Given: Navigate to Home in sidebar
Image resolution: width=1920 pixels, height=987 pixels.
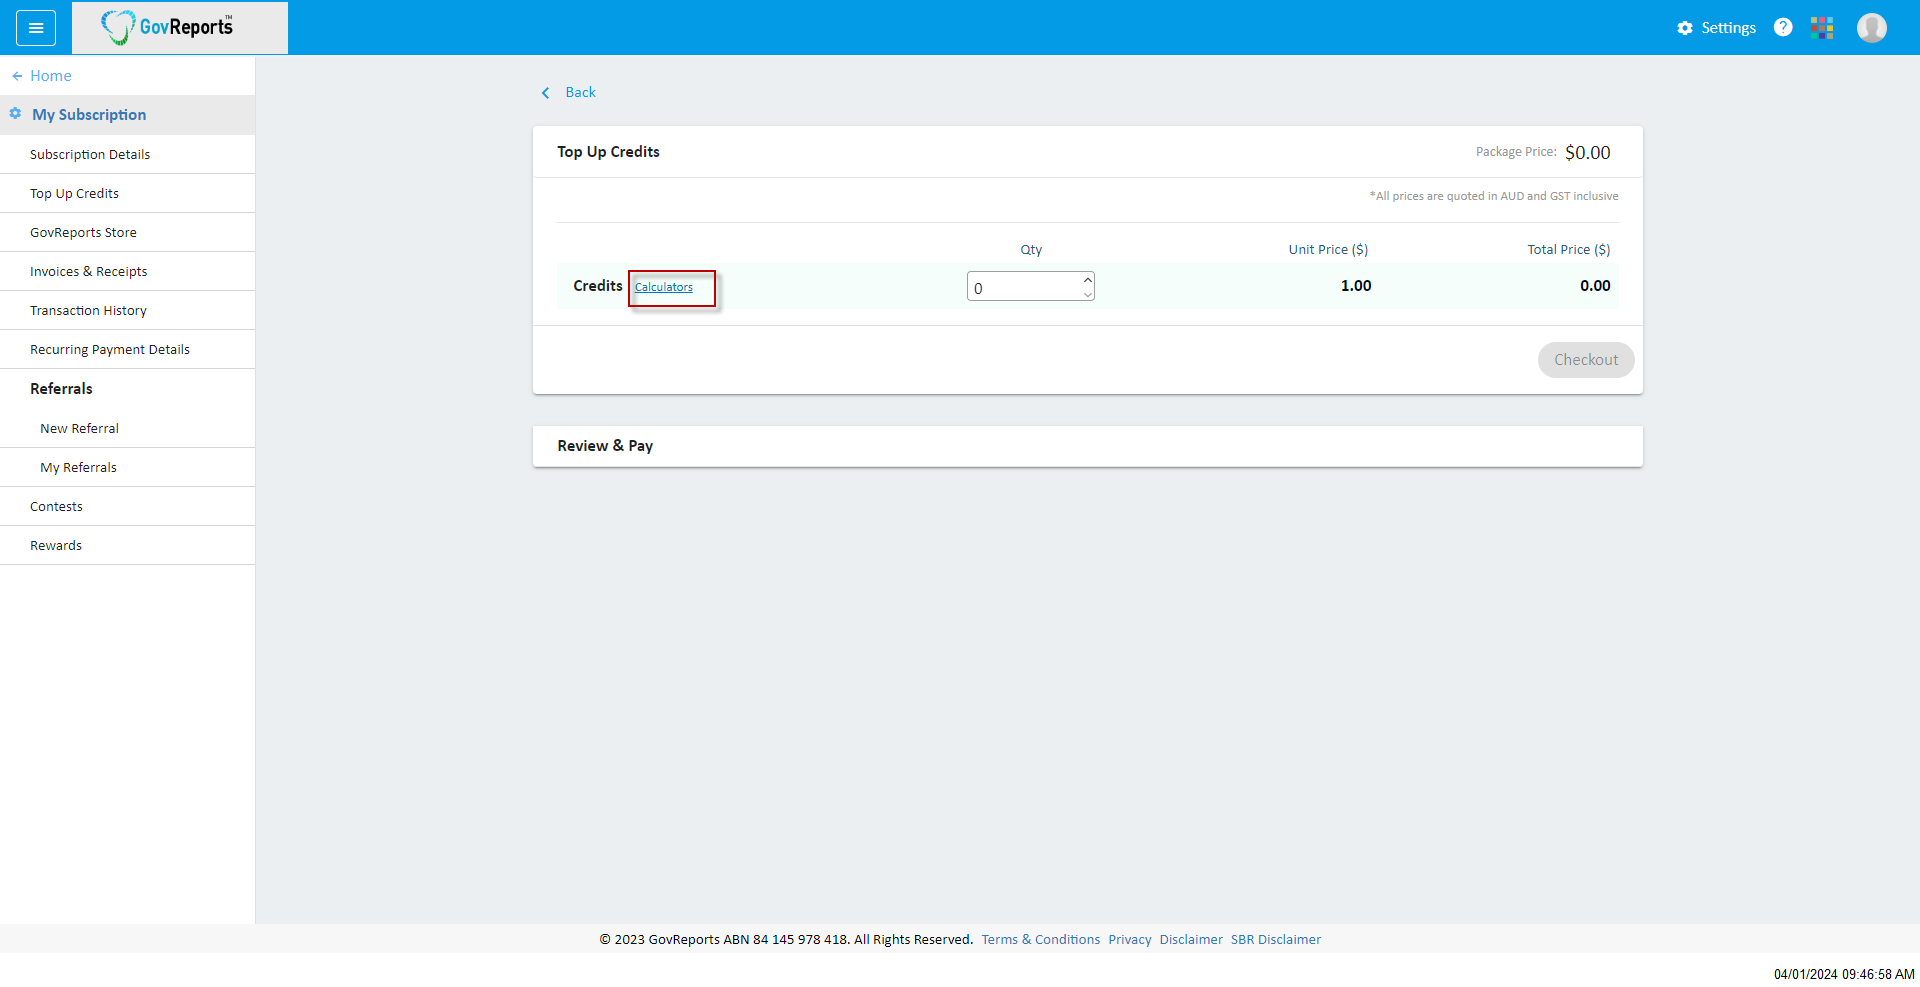Looking at the screenshot, I should [x=50, y=76].
